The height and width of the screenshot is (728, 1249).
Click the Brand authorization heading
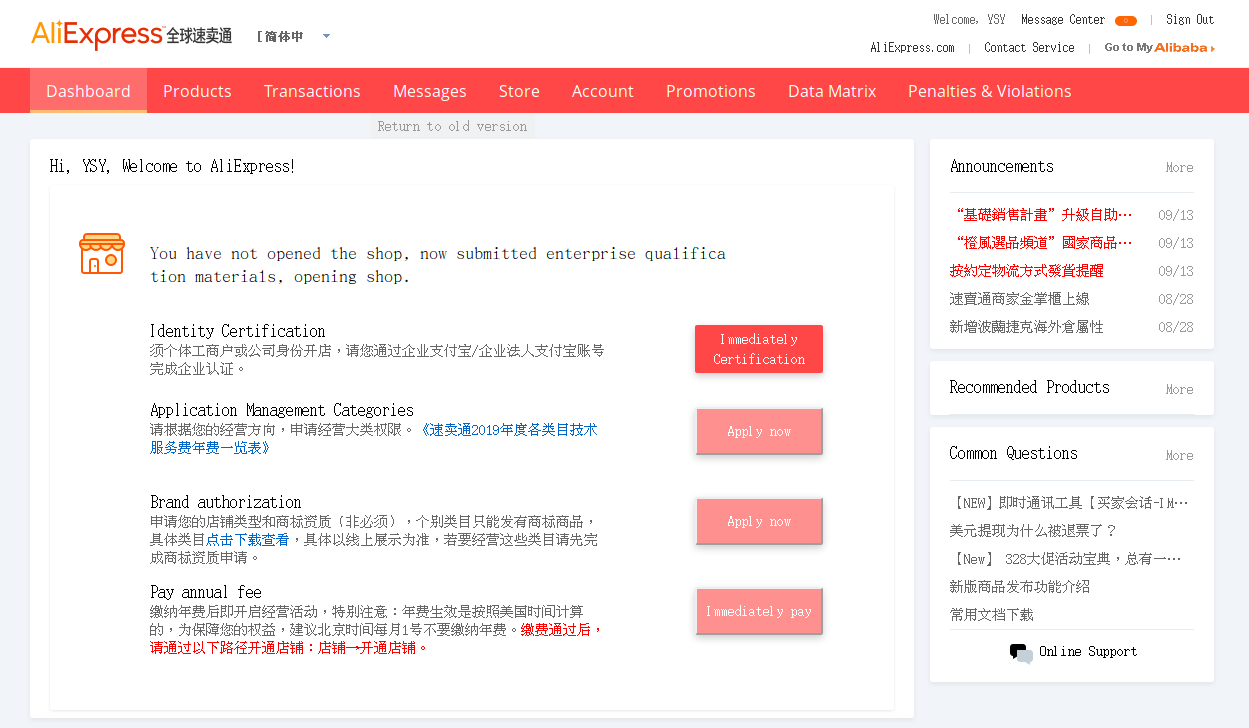225,502
